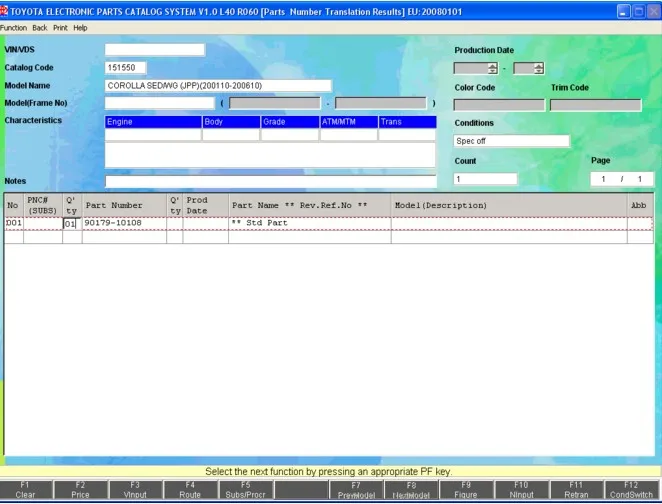Open the Help menu
The image size is (662, 504).
[x=80, y=28]
